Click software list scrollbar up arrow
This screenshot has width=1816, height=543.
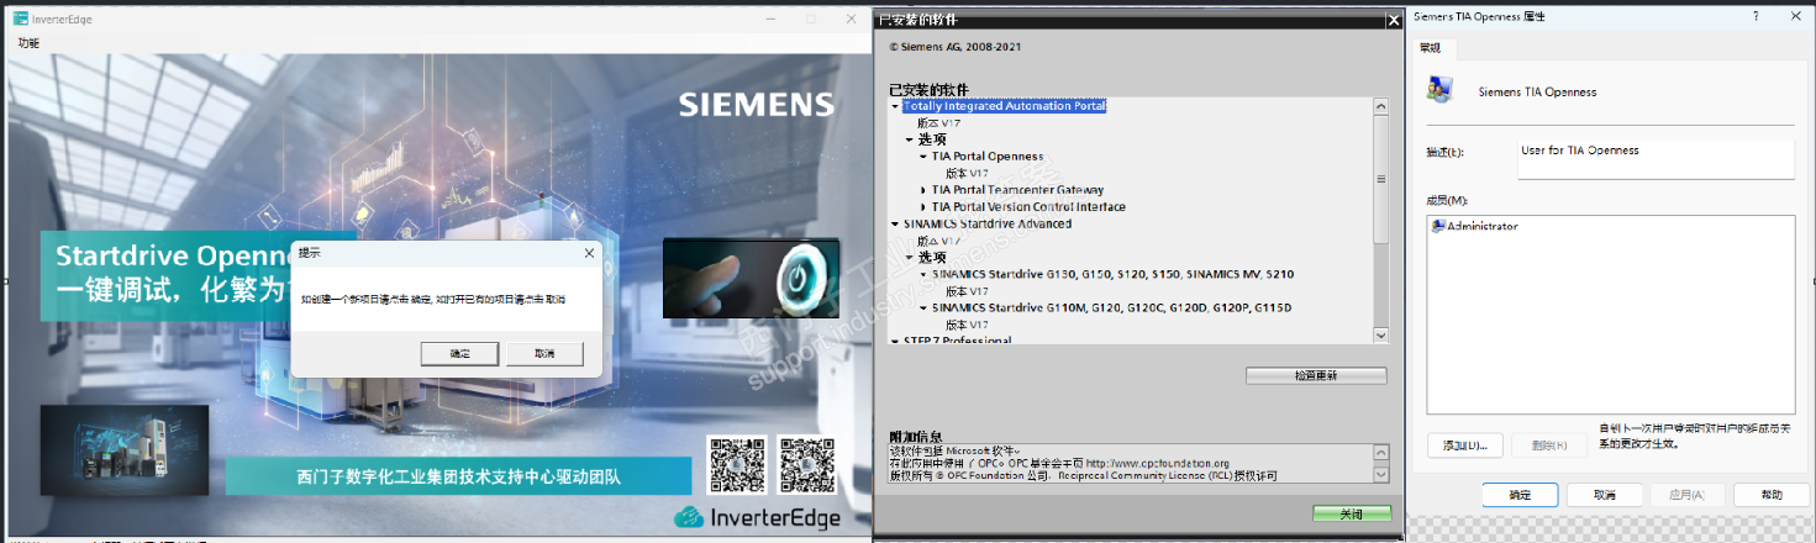click(1381, 106)
